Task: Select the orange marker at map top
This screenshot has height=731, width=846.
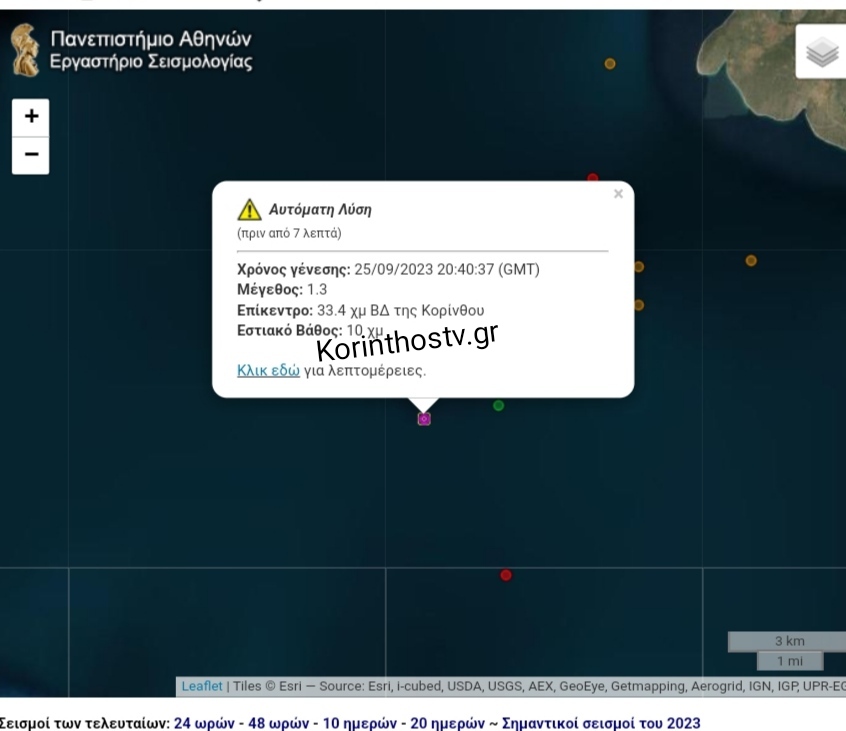Action: (x=610, y=64)
